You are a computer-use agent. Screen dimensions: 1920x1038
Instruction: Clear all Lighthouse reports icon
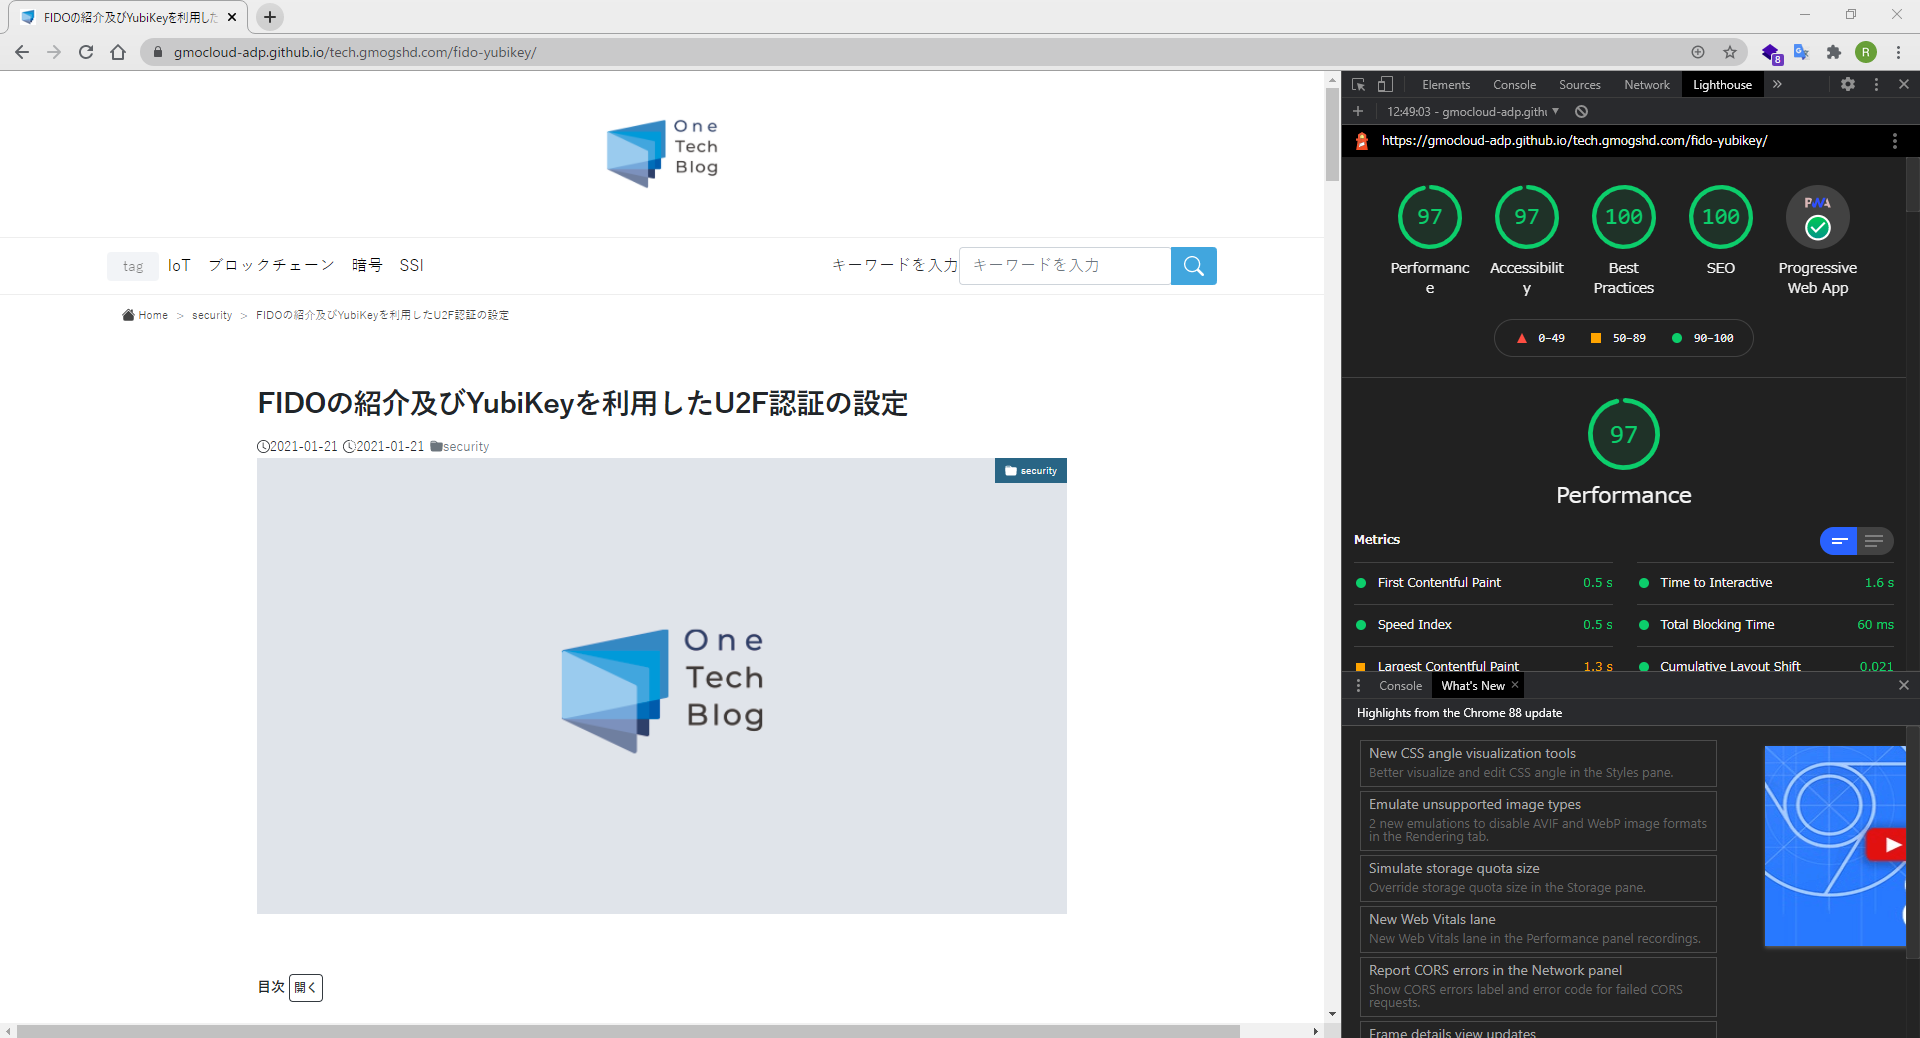tap(1581, 112)
